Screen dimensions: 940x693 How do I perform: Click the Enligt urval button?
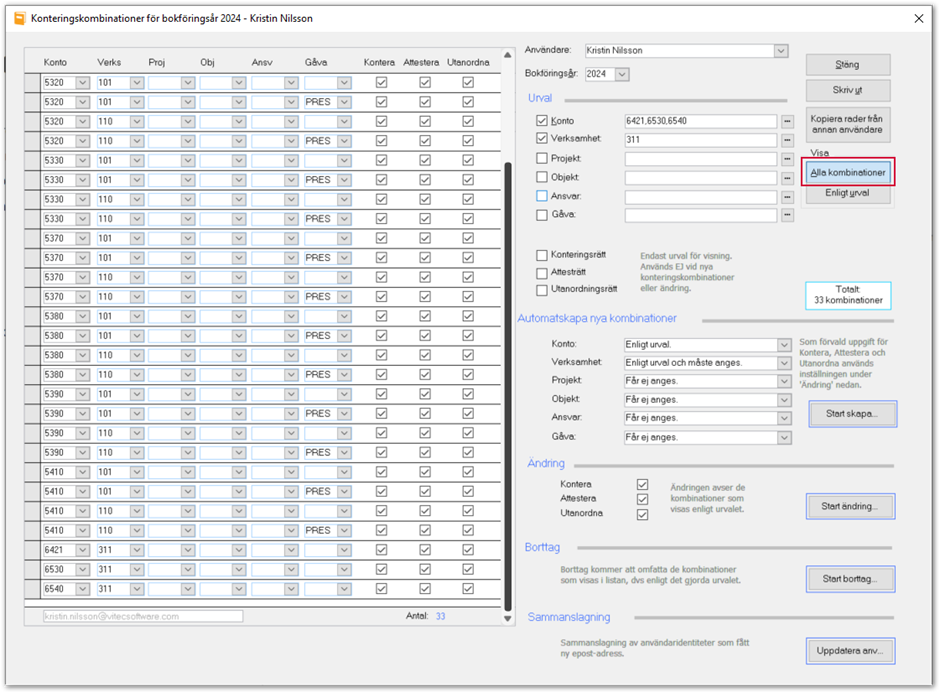point(846,195)
